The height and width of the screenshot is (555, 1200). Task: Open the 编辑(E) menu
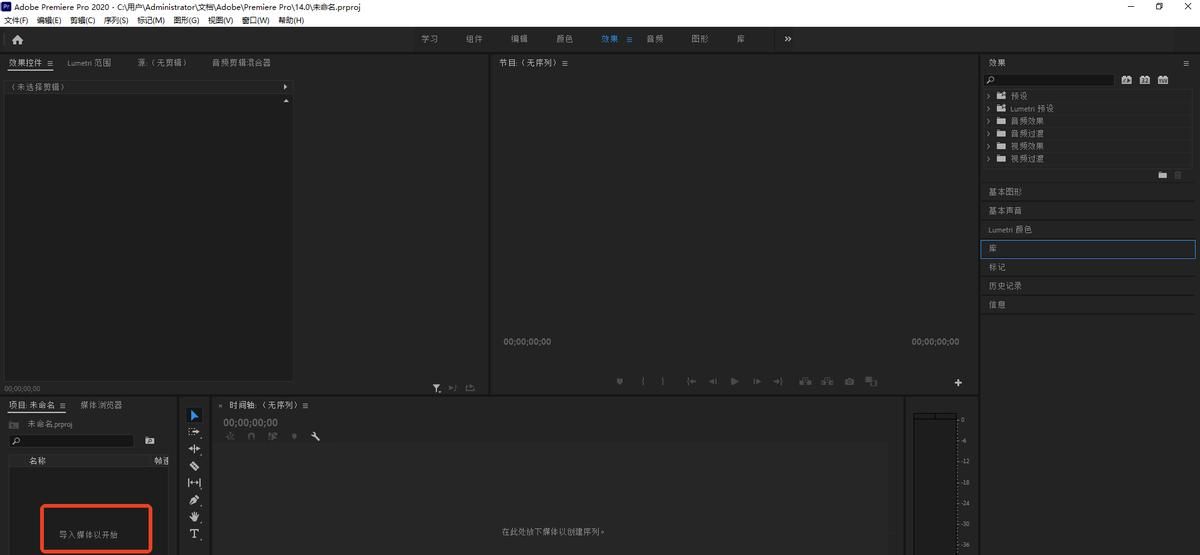pyautogui.click(x=49, y=20)
